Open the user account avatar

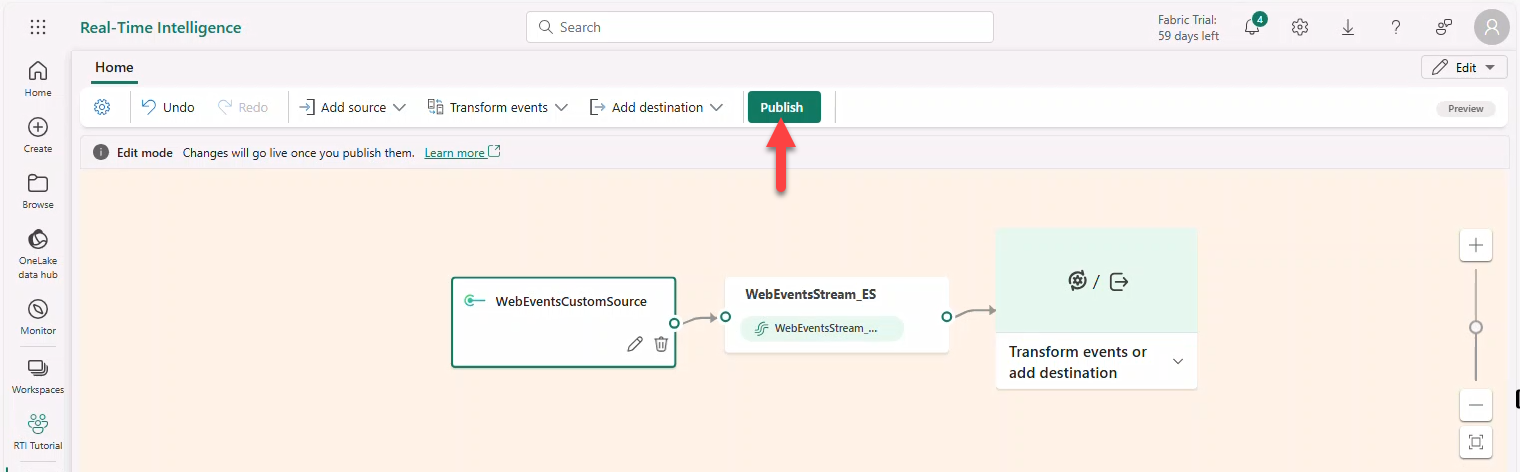pos(1492,27)
